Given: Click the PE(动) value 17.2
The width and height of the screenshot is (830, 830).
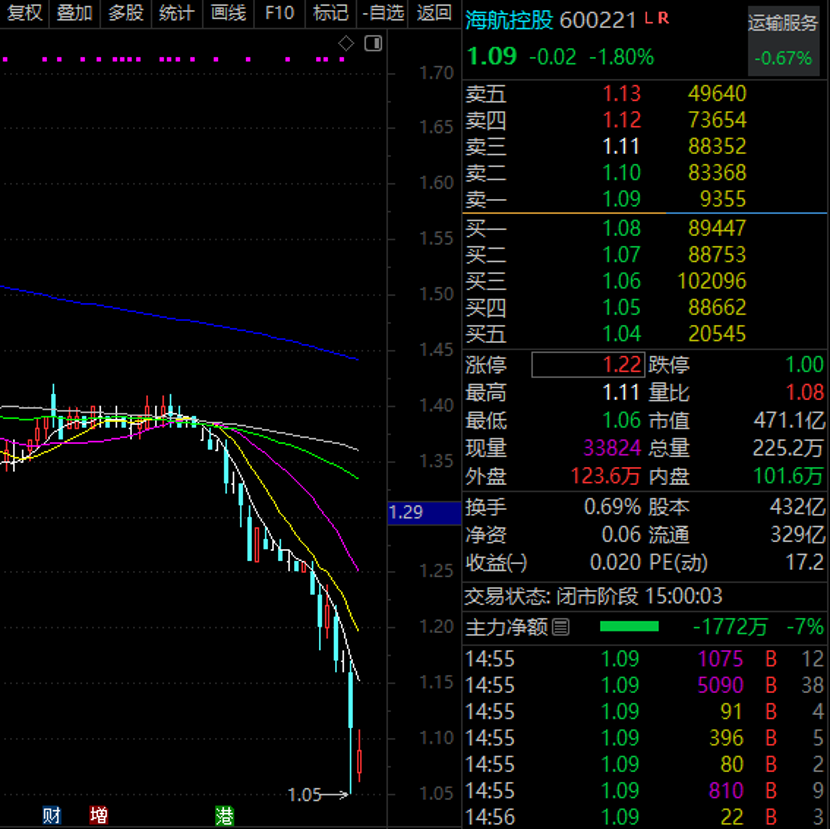Looking at the screenshot, I should [805, 562].
